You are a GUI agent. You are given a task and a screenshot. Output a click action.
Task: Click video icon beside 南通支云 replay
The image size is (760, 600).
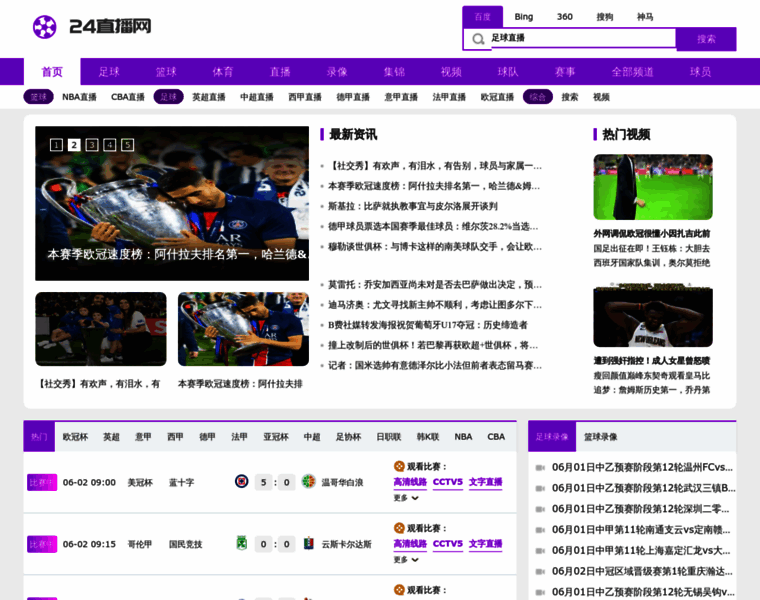(x=540, y=530)
